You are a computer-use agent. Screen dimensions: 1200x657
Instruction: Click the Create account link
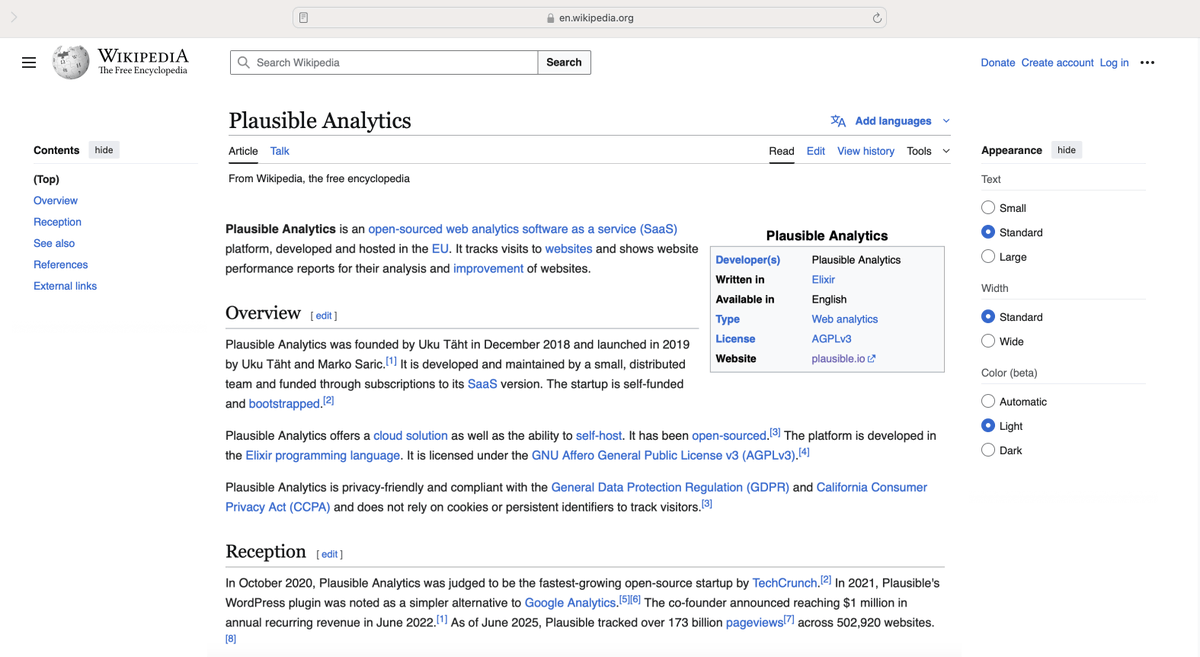click(x=1057, y=62)
